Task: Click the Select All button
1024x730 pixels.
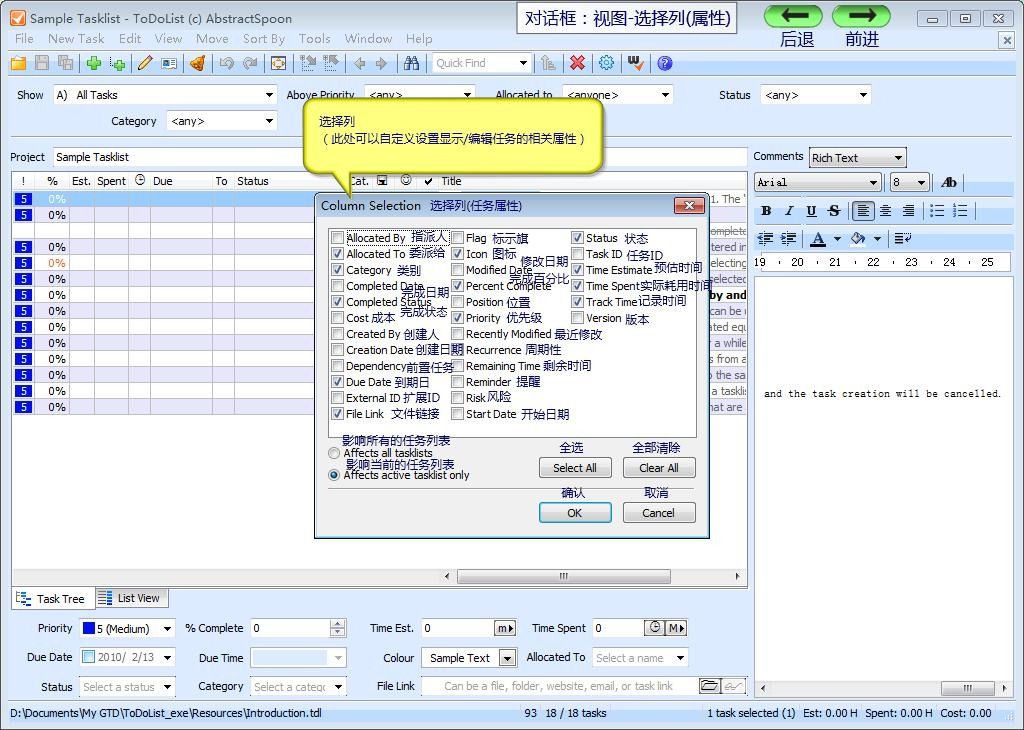Action: click(574, 468)
